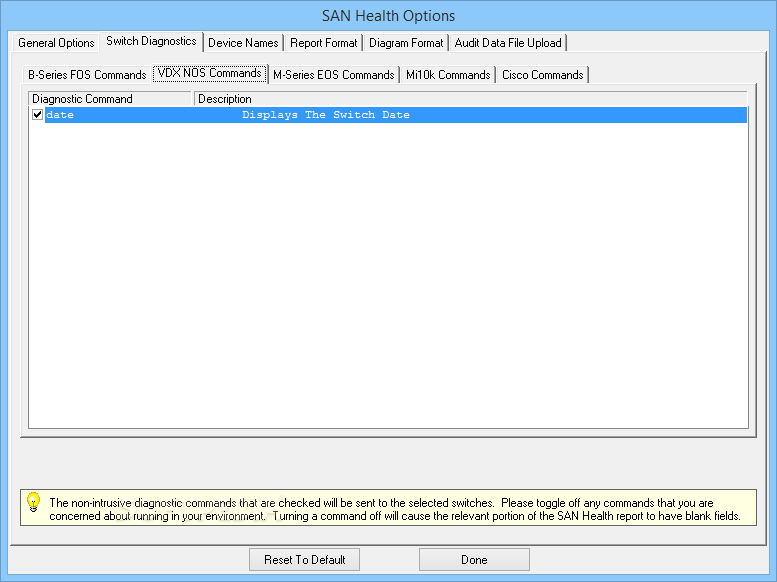Click the Description column header
Image resolution: width=777 pixels, height=582 pixels.
[x=470, y=99]
